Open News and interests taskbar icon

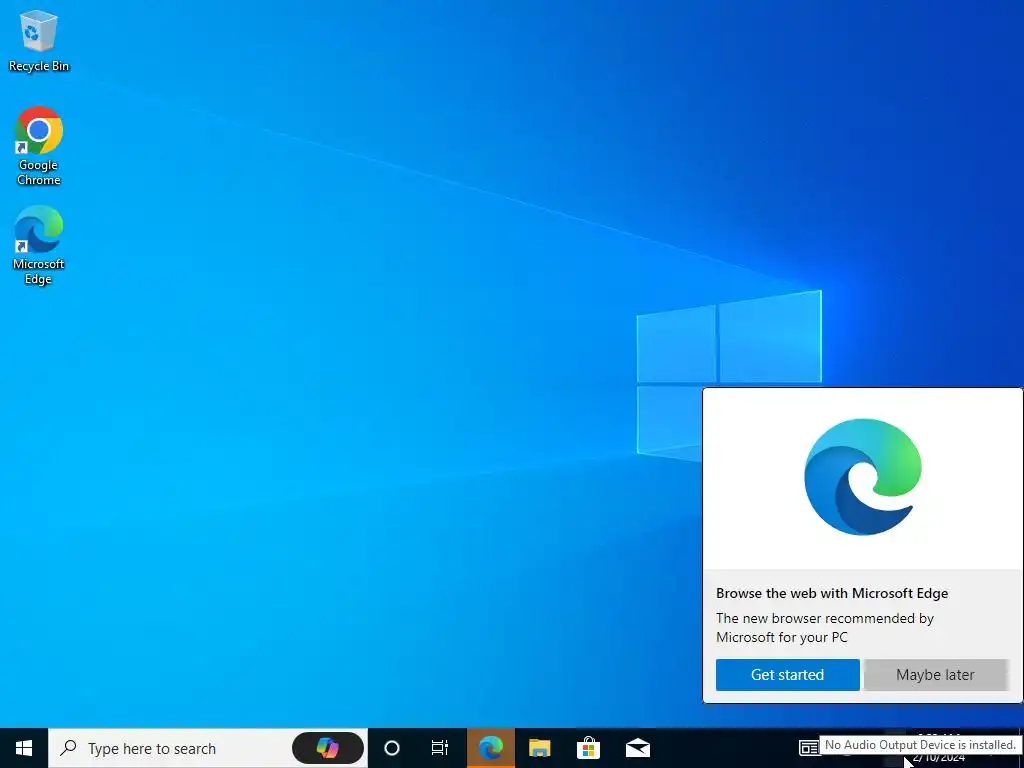(x=808, y=748)
